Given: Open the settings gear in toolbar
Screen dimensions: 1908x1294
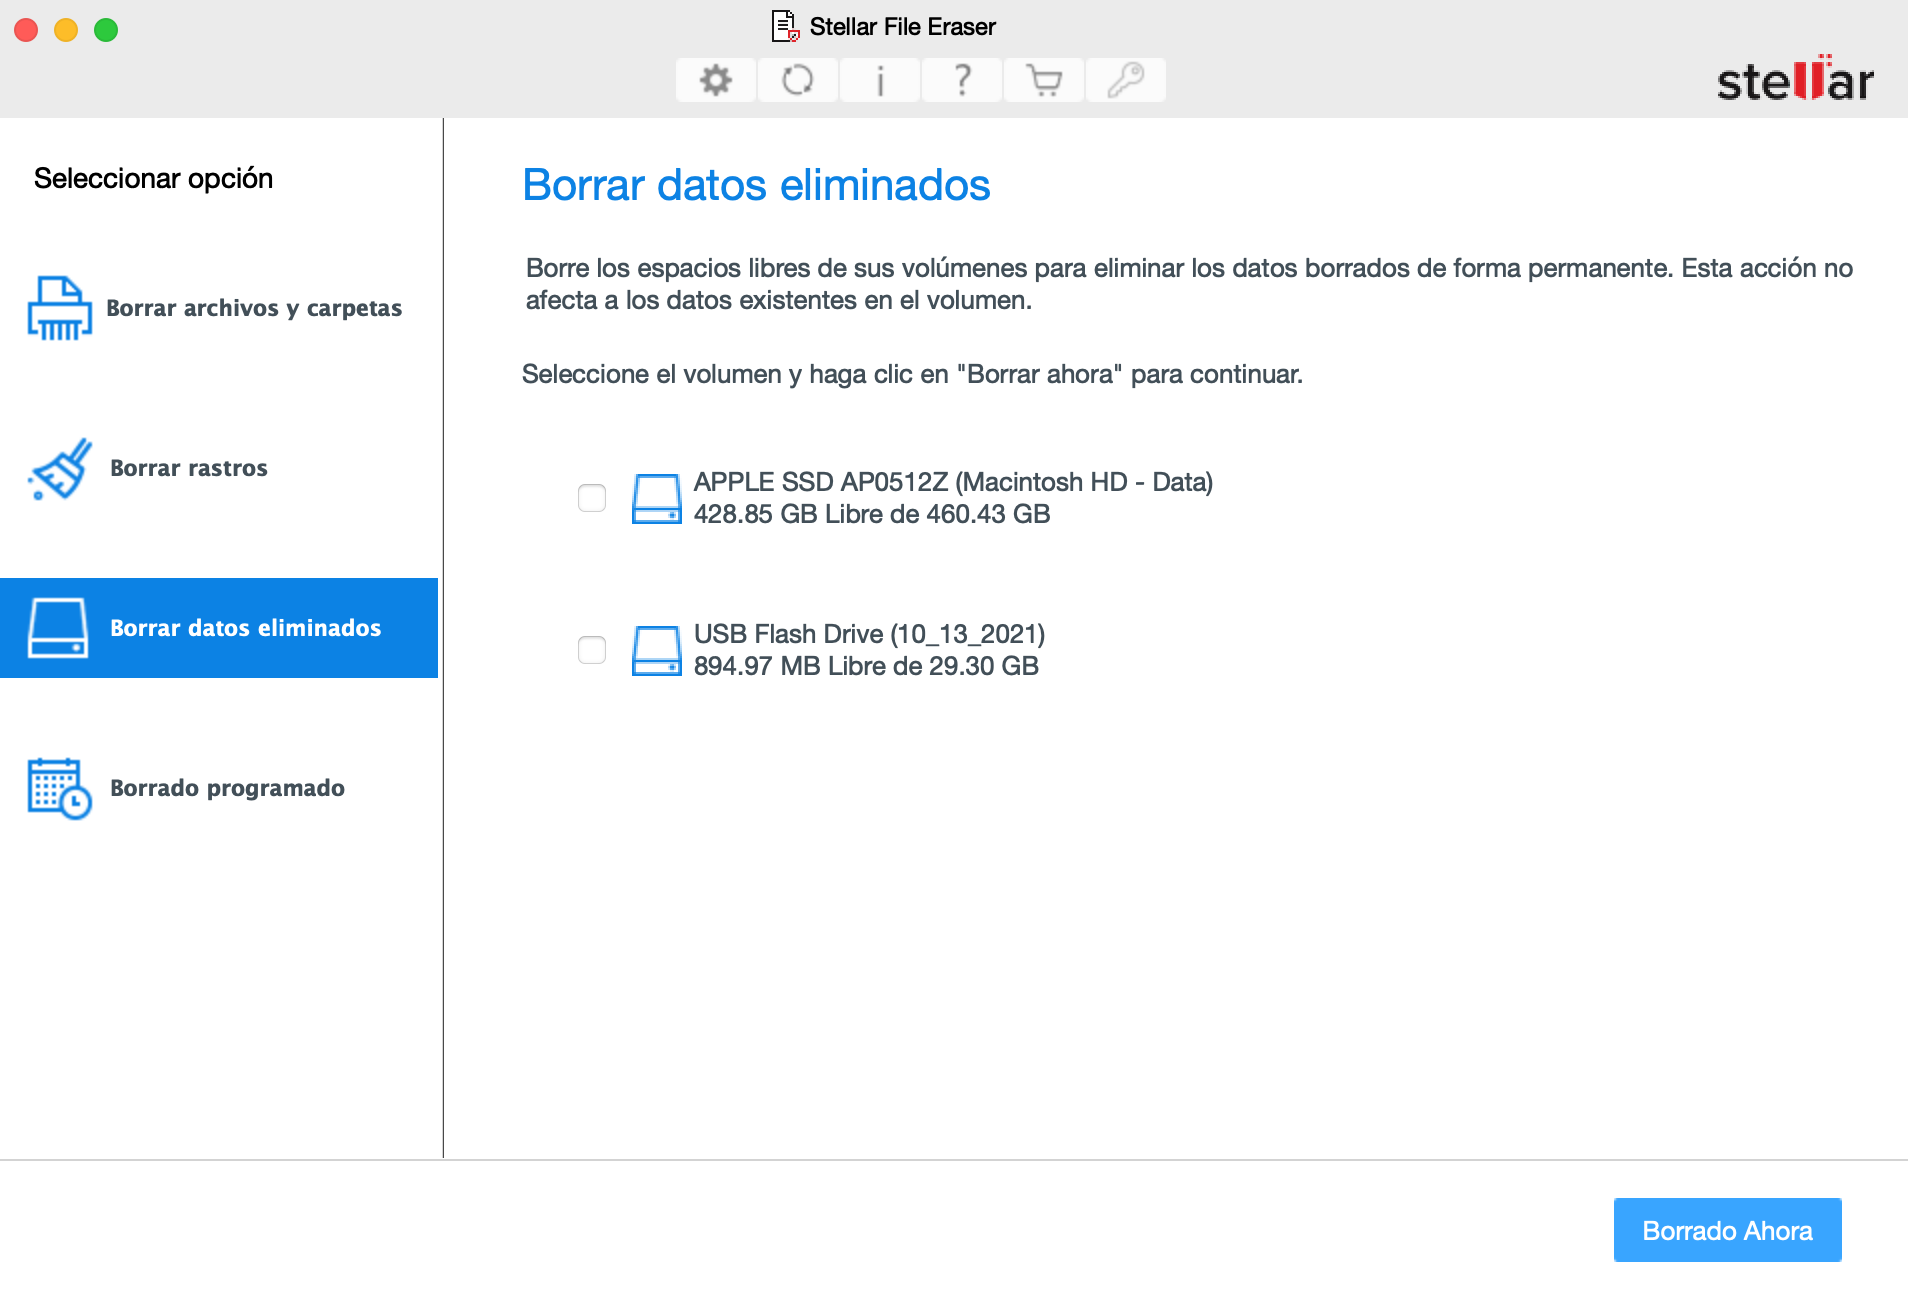Looking at the screenshot, I should pyautogui.click(x=716, y=80).
